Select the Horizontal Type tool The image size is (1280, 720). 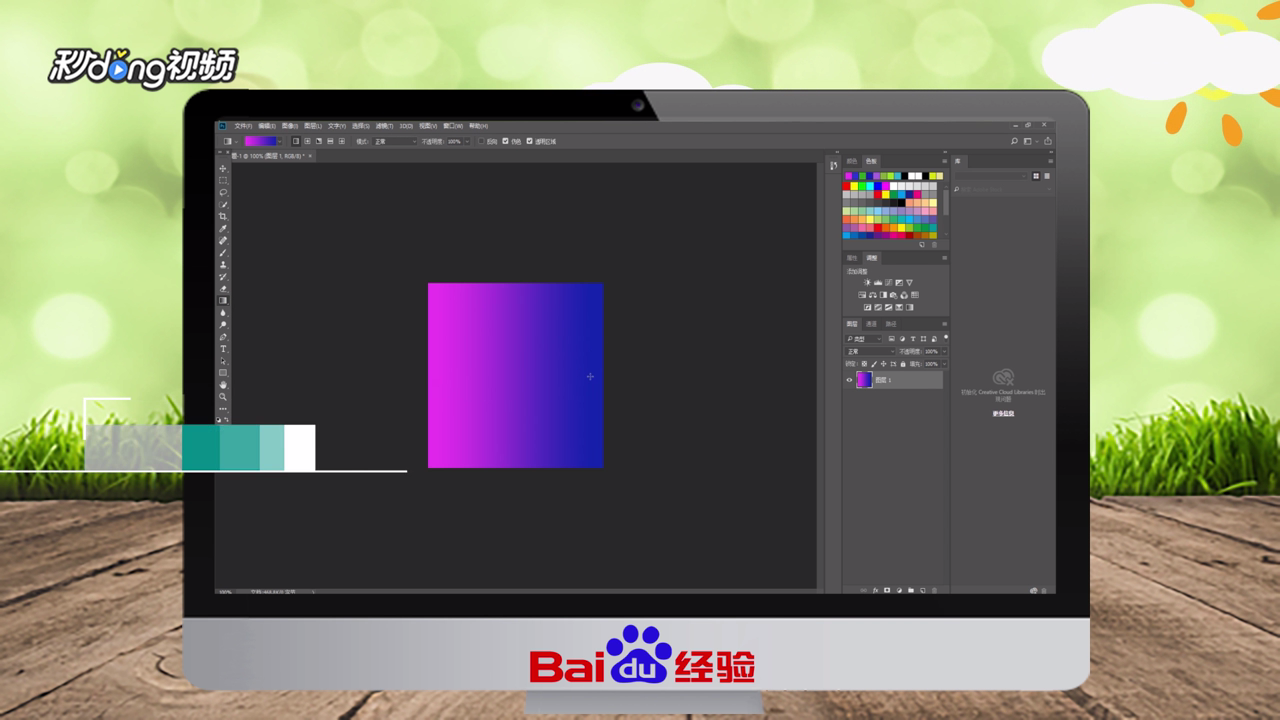(x=223, y=349)
